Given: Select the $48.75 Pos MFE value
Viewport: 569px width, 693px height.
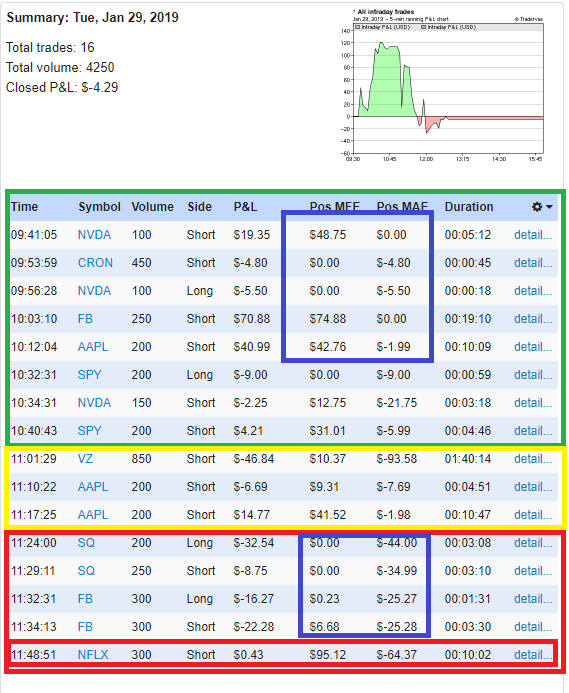Looking at the screenshot, I should 328,235.
